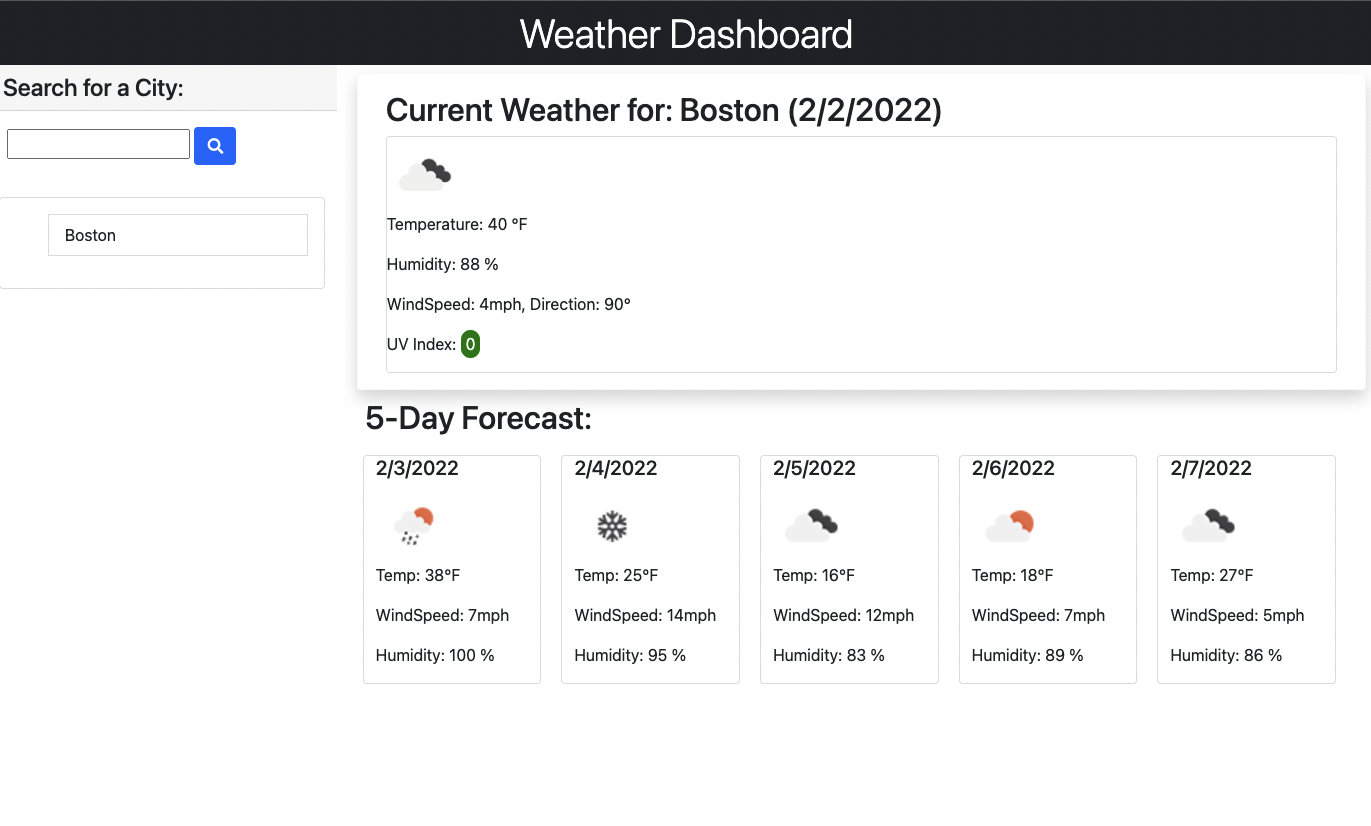Click the rain shower icon on the 2/3/2022 card
This screenshot has height=826, width=1371.
coord(413,524)
